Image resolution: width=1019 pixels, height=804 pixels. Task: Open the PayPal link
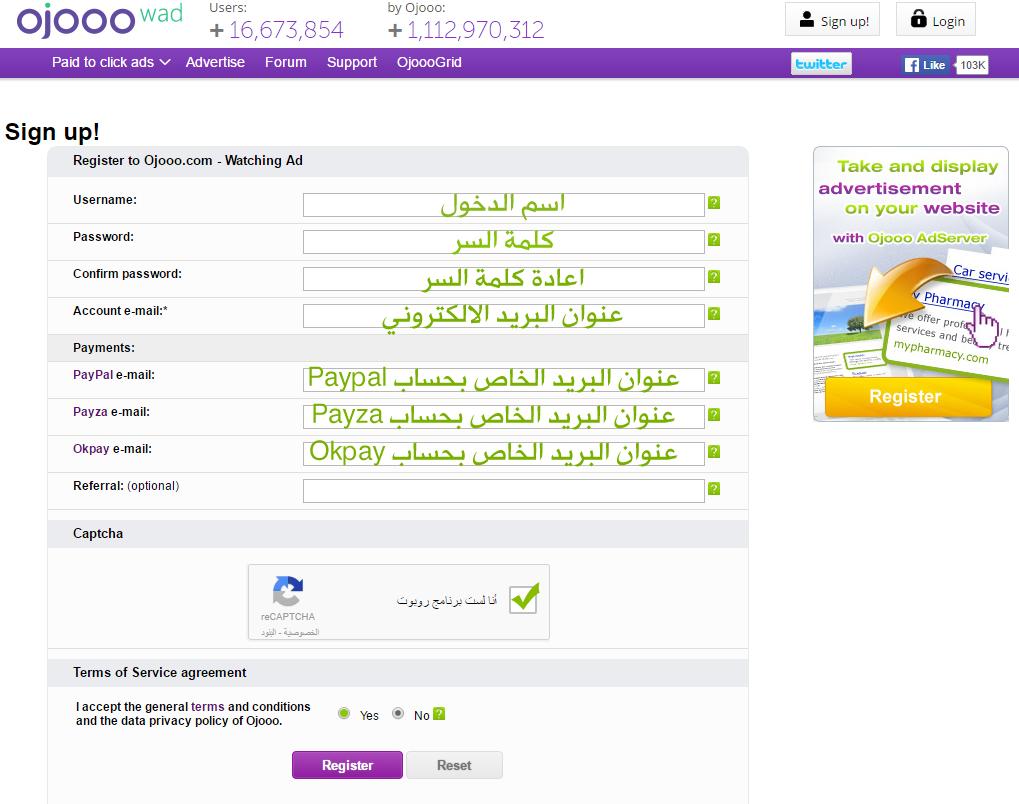coord(93,375)
